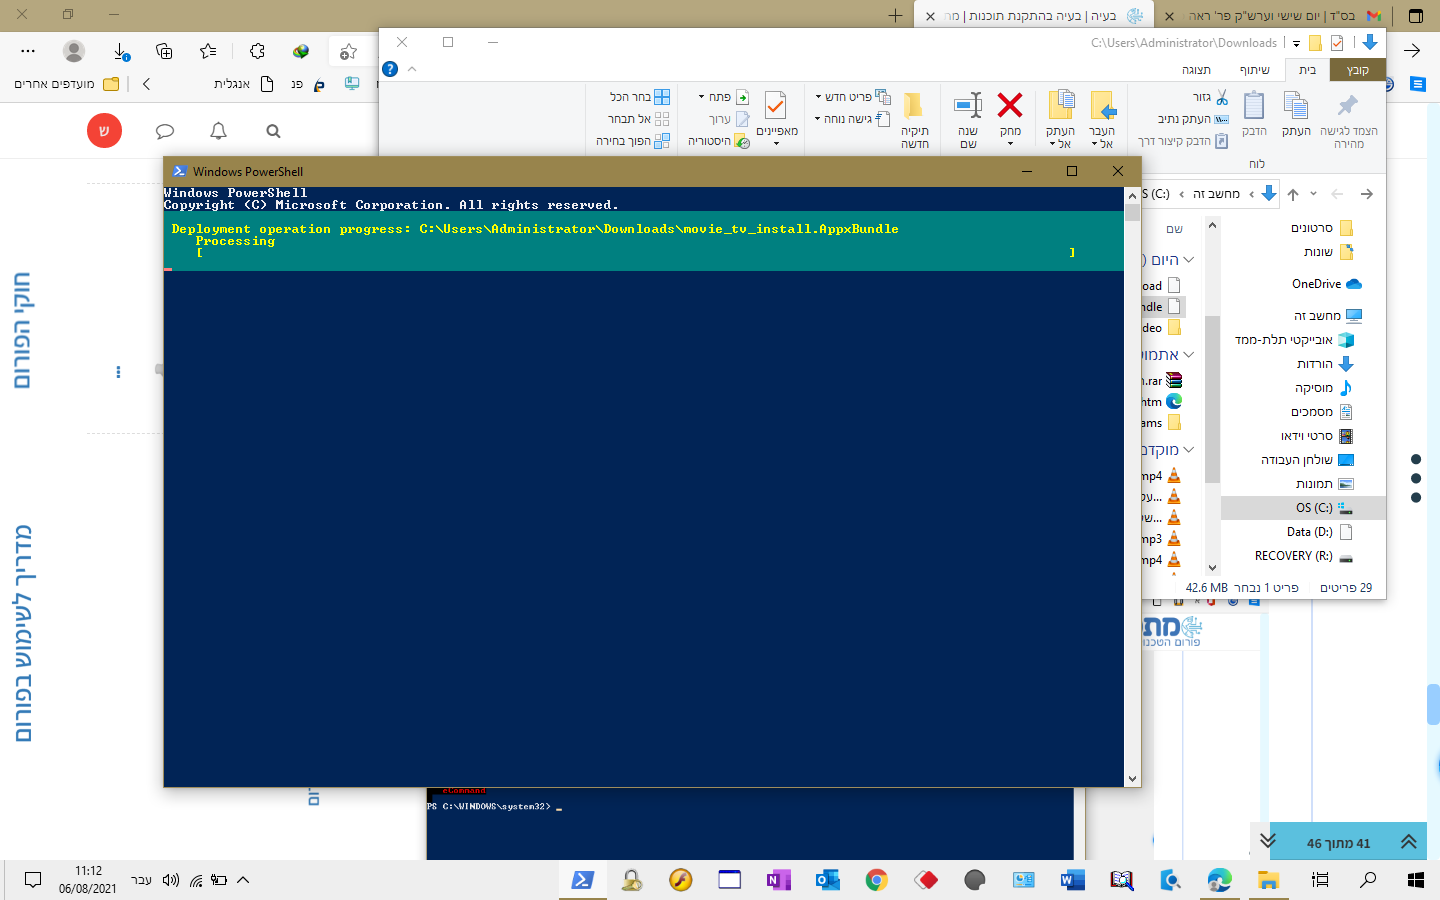Click Select all (בחר הכל)
Screen dimensions: 1440x900
point(640,97)
